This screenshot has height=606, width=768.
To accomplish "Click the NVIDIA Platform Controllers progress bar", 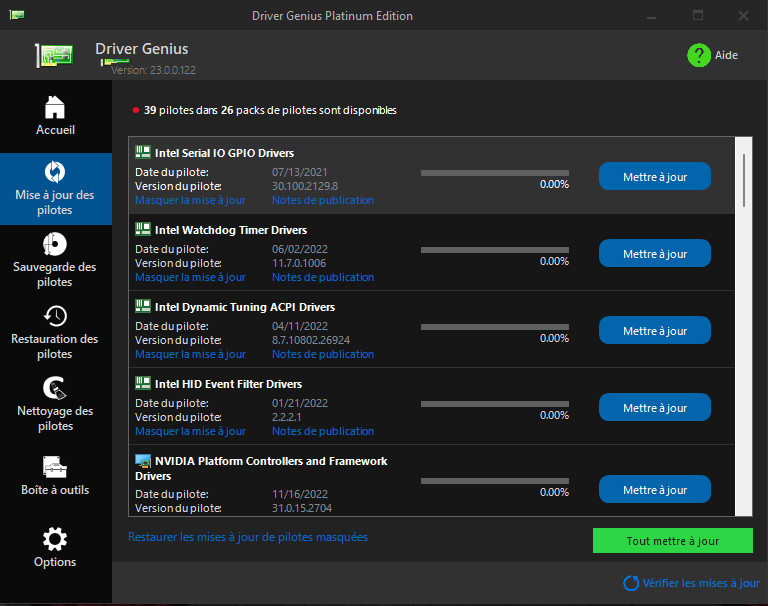I will pyautogui.click(x=495, y=481).
